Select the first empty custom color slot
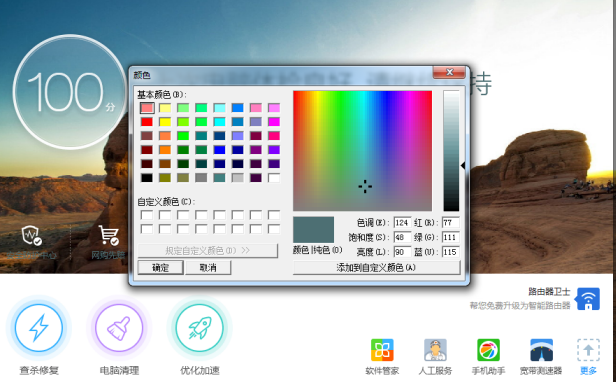This screenshot has height=382, width=616. [147, 215]
